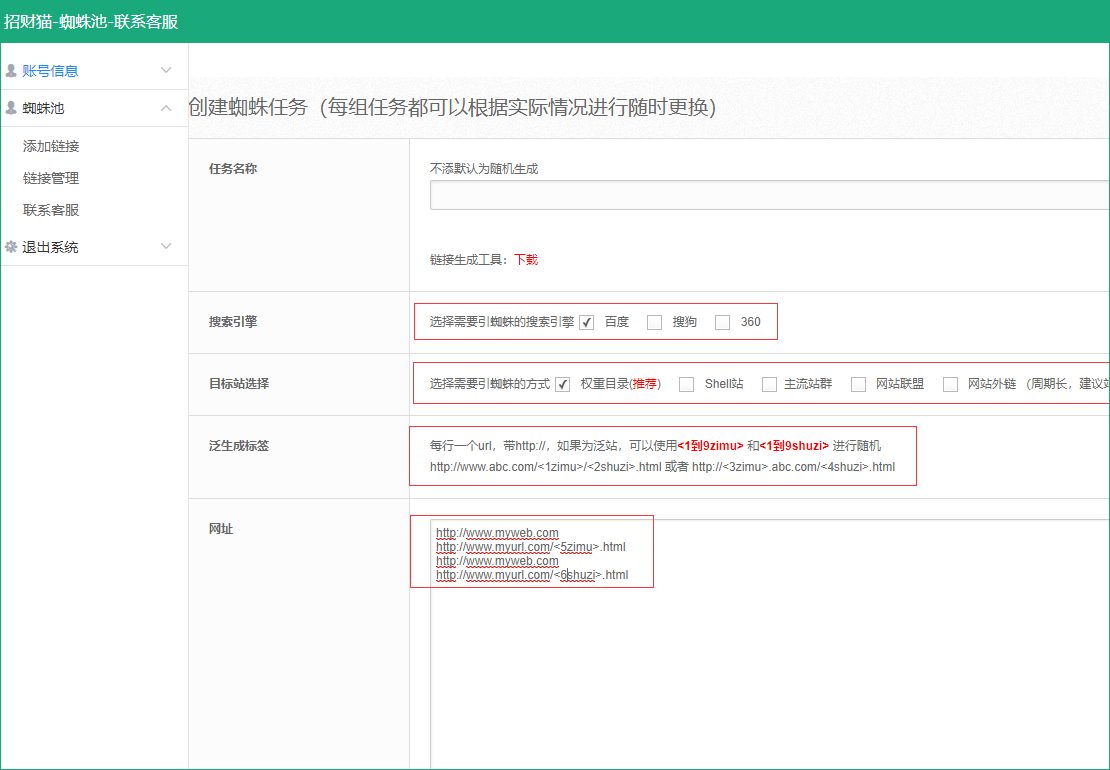Click the 5zimu URL line in the textarea
Screen dimensions: 1110x770
point(531,547)
